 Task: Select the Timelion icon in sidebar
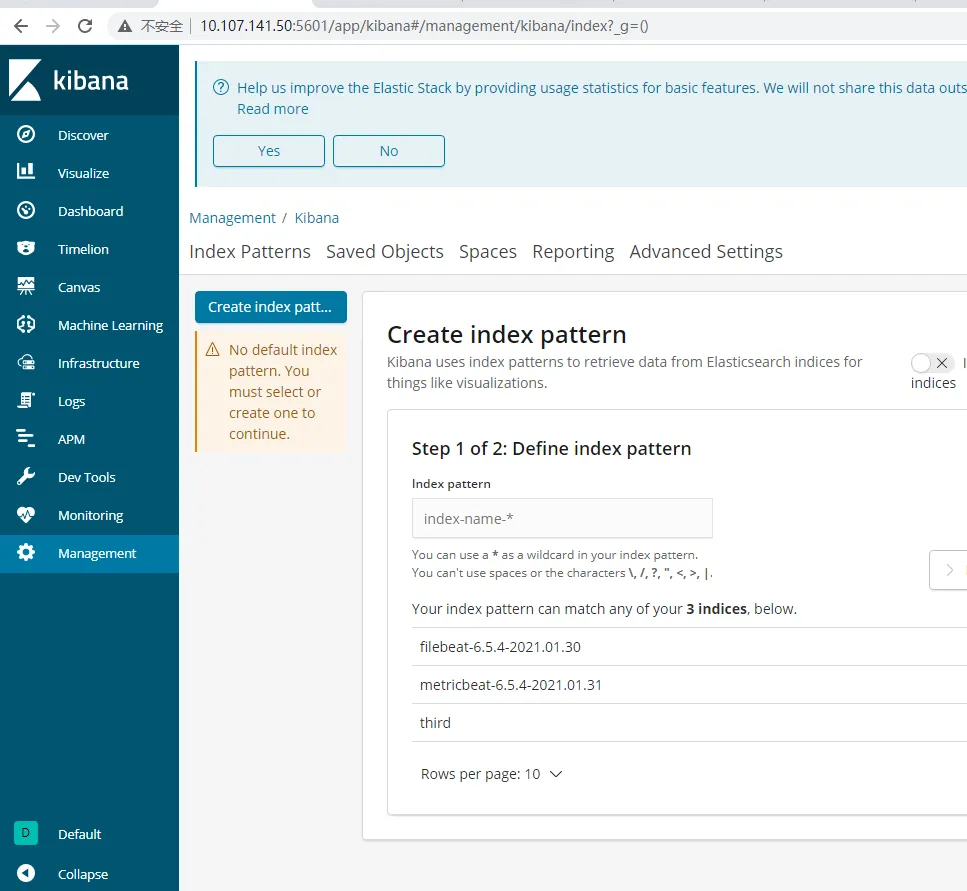[26, 249]
